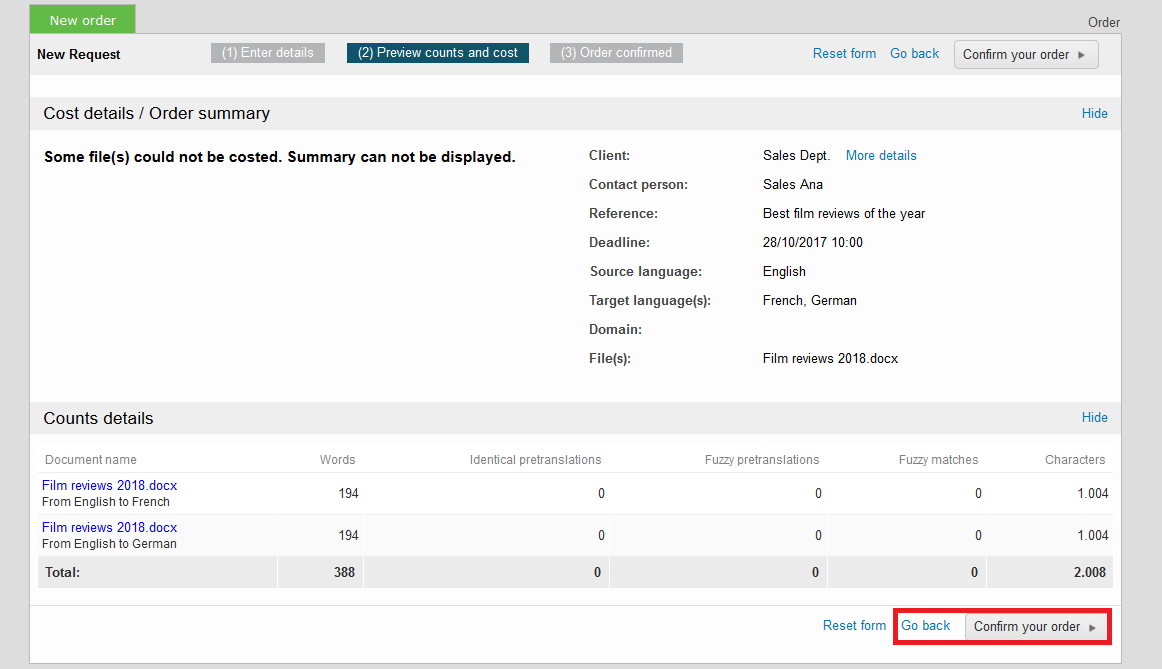Click Reset form link in top header
1162x669 pixels.
pos(844,54)
